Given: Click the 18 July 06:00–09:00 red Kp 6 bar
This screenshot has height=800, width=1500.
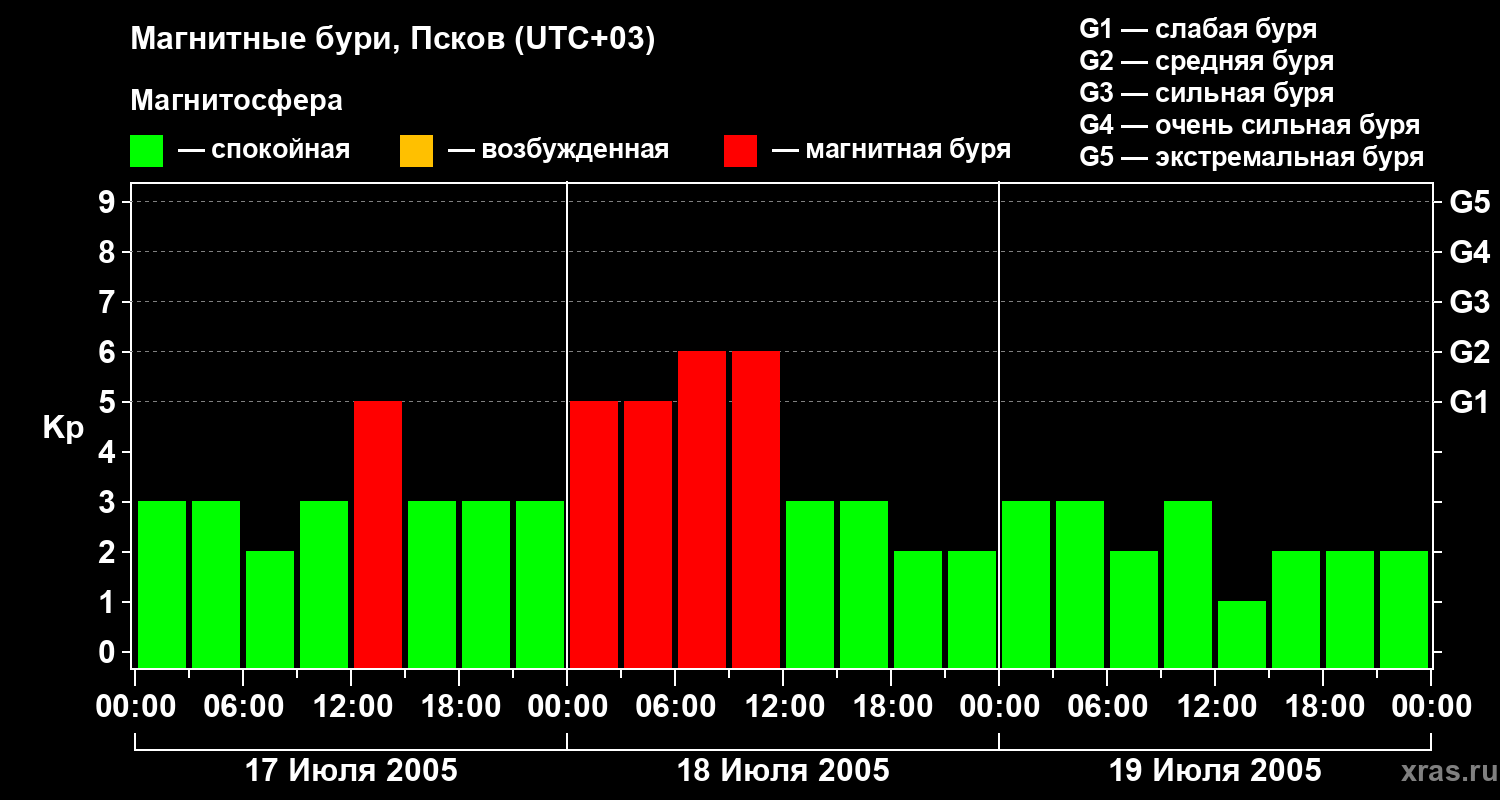Looking at the screenshot, I should 702,510.
